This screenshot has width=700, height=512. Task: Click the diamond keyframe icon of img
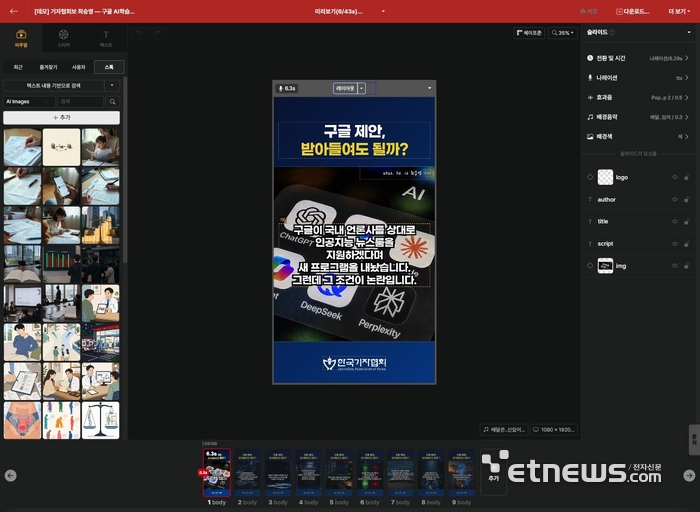(x=590, y=266)
